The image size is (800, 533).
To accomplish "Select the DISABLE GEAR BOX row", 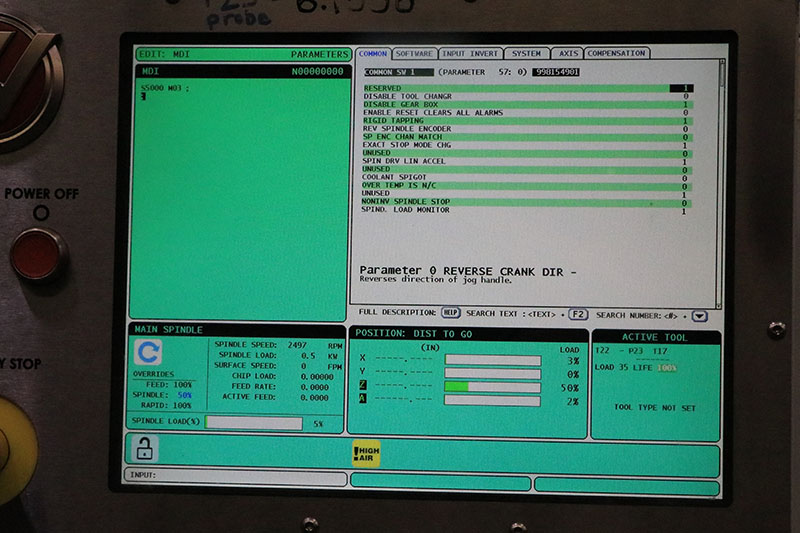I will pos(527,105).
